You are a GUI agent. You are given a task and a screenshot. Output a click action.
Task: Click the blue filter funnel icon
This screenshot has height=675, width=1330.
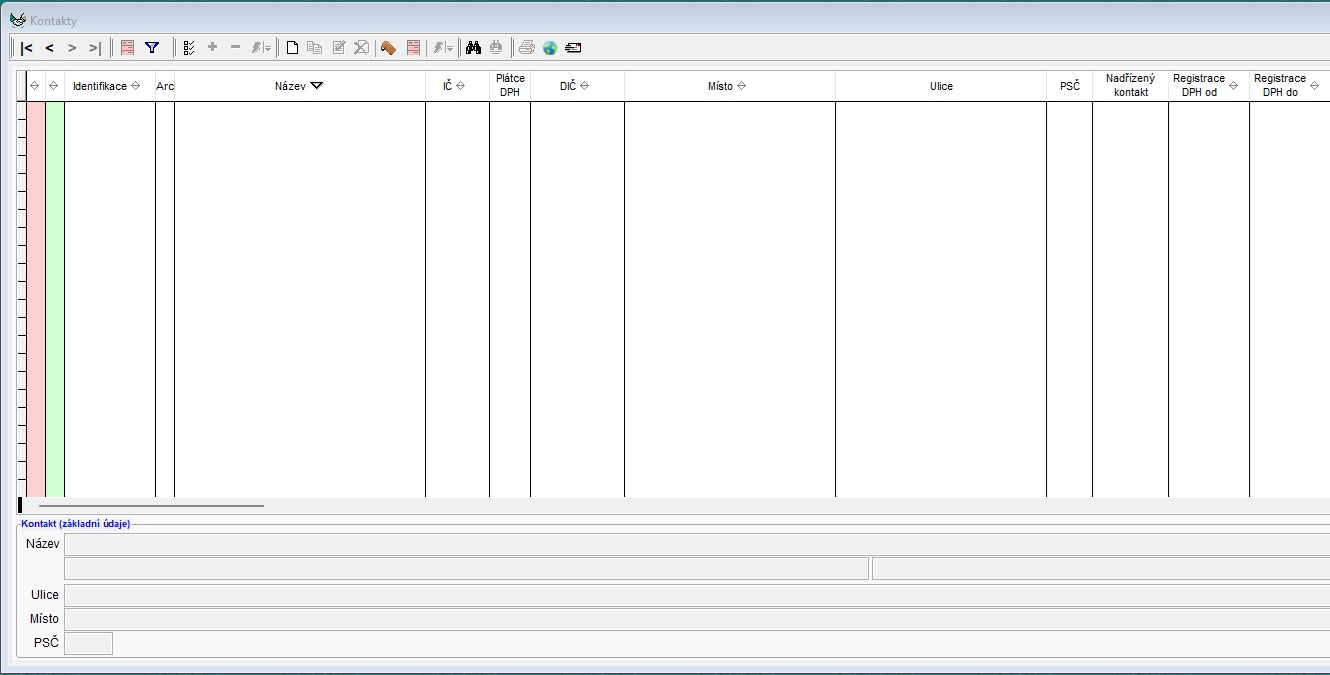152,47
